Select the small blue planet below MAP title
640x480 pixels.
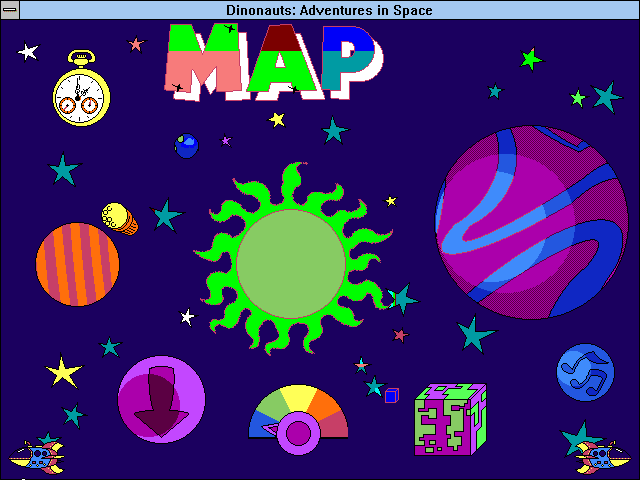187,146
